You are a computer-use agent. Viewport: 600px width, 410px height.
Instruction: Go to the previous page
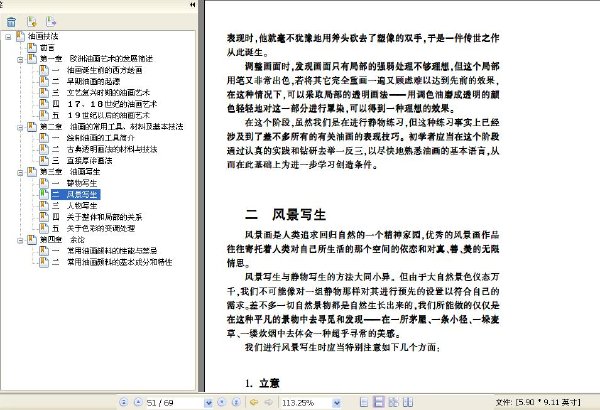(x=138, y=402)
